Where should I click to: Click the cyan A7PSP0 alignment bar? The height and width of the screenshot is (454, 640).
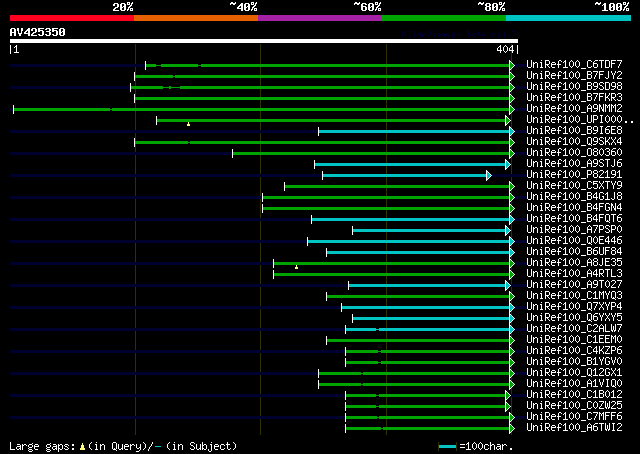(429, 231)
